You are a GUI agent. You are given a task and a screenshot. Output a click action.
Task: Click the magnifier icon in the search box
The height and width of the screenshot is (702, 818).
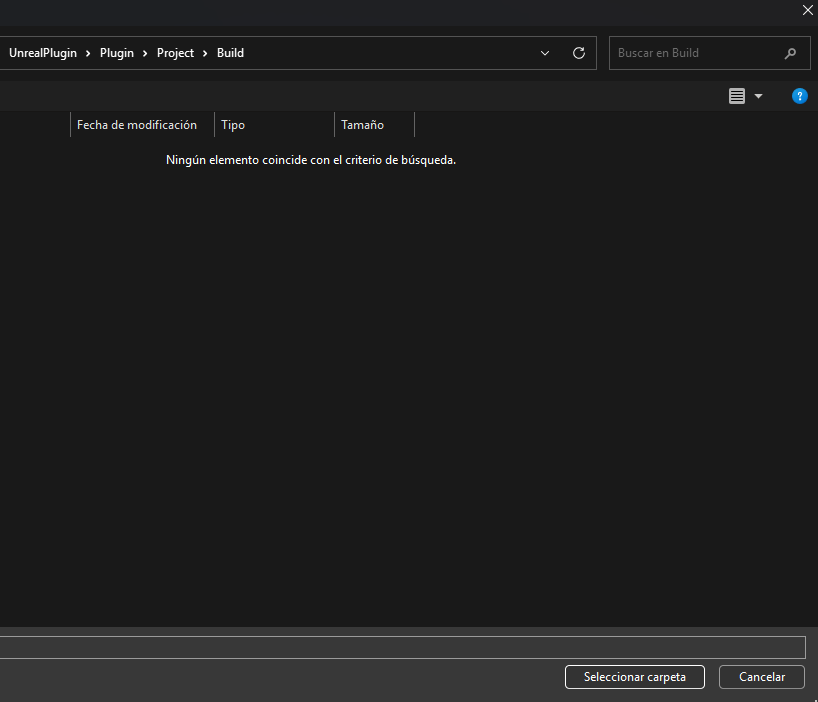pyautogui.click(x=790, y=53)
